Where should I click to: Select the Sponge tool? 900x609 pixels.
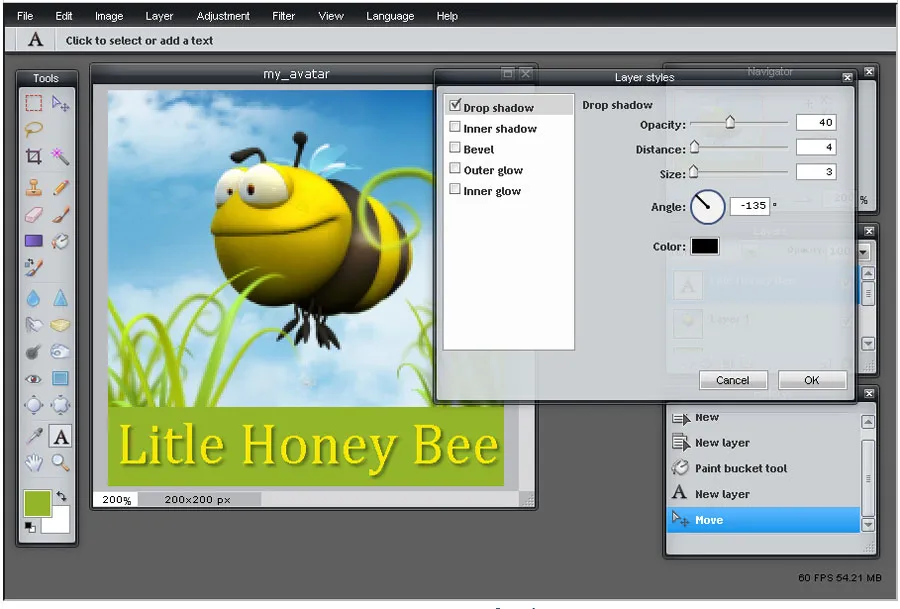pos(60,325)
